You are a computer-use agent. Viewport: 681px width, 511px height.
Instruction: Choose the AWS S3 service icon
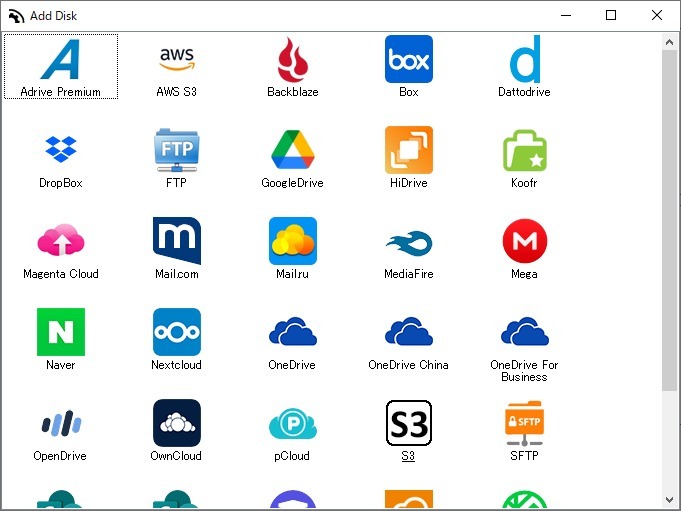(x=177, y=59)
